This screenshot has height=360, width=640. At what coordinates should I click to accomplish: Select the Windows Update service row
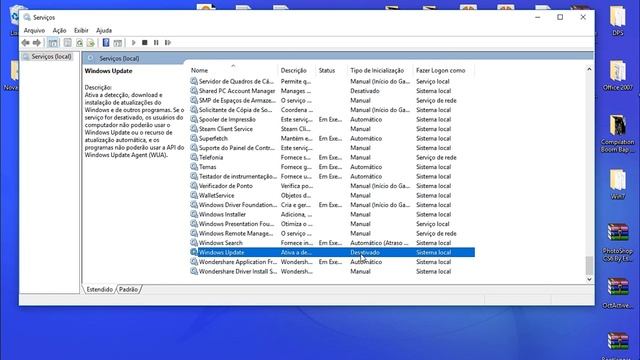point(332,252)
